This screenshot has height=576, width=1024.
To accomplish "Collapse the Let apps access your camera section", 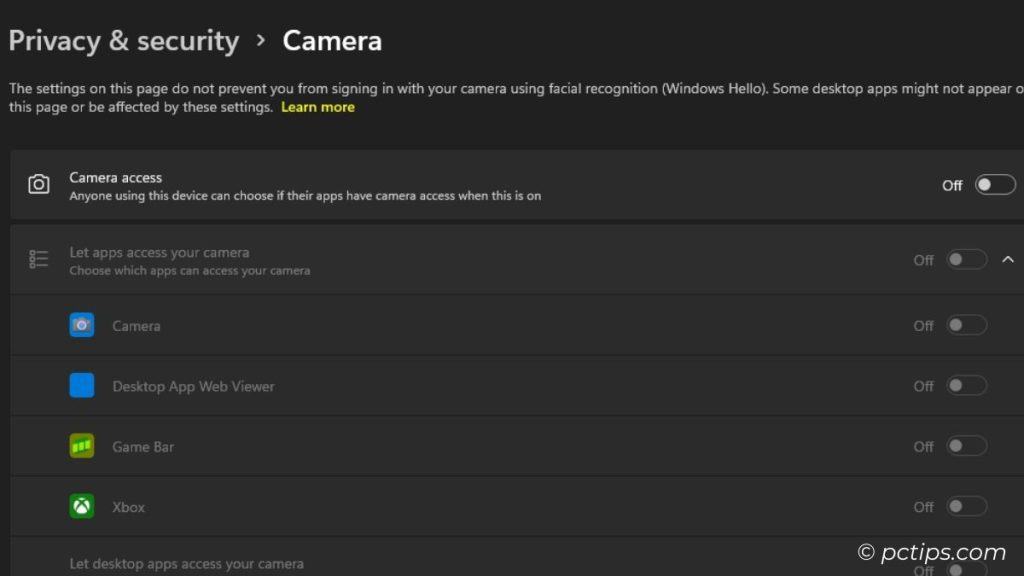I will pos(1008,258).
